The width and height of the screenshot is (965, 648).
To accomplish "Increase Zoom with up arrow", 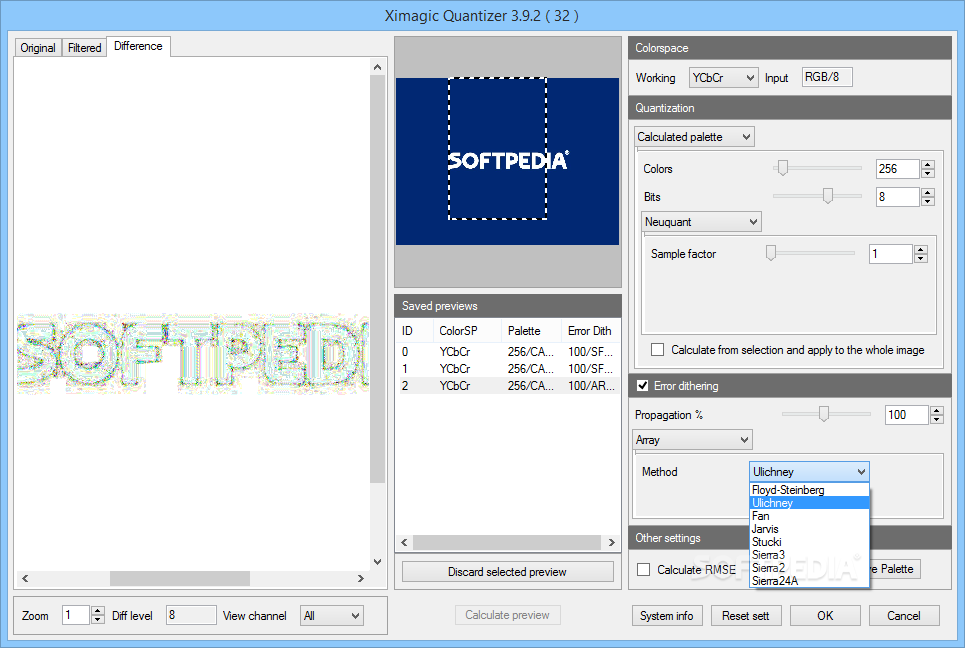I will (x=98, y=610).
